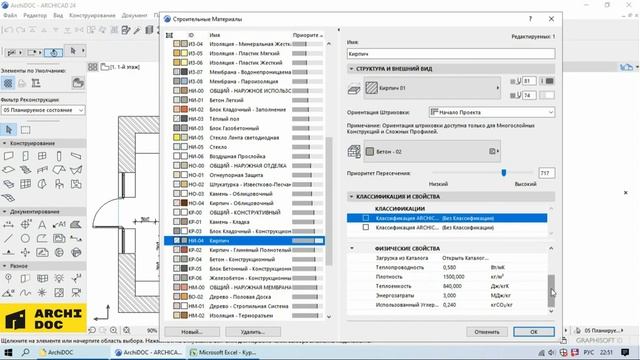The height and width of the screenshot is (360, 640).
Task: Open the Вид menu
Action: point(58,16)
